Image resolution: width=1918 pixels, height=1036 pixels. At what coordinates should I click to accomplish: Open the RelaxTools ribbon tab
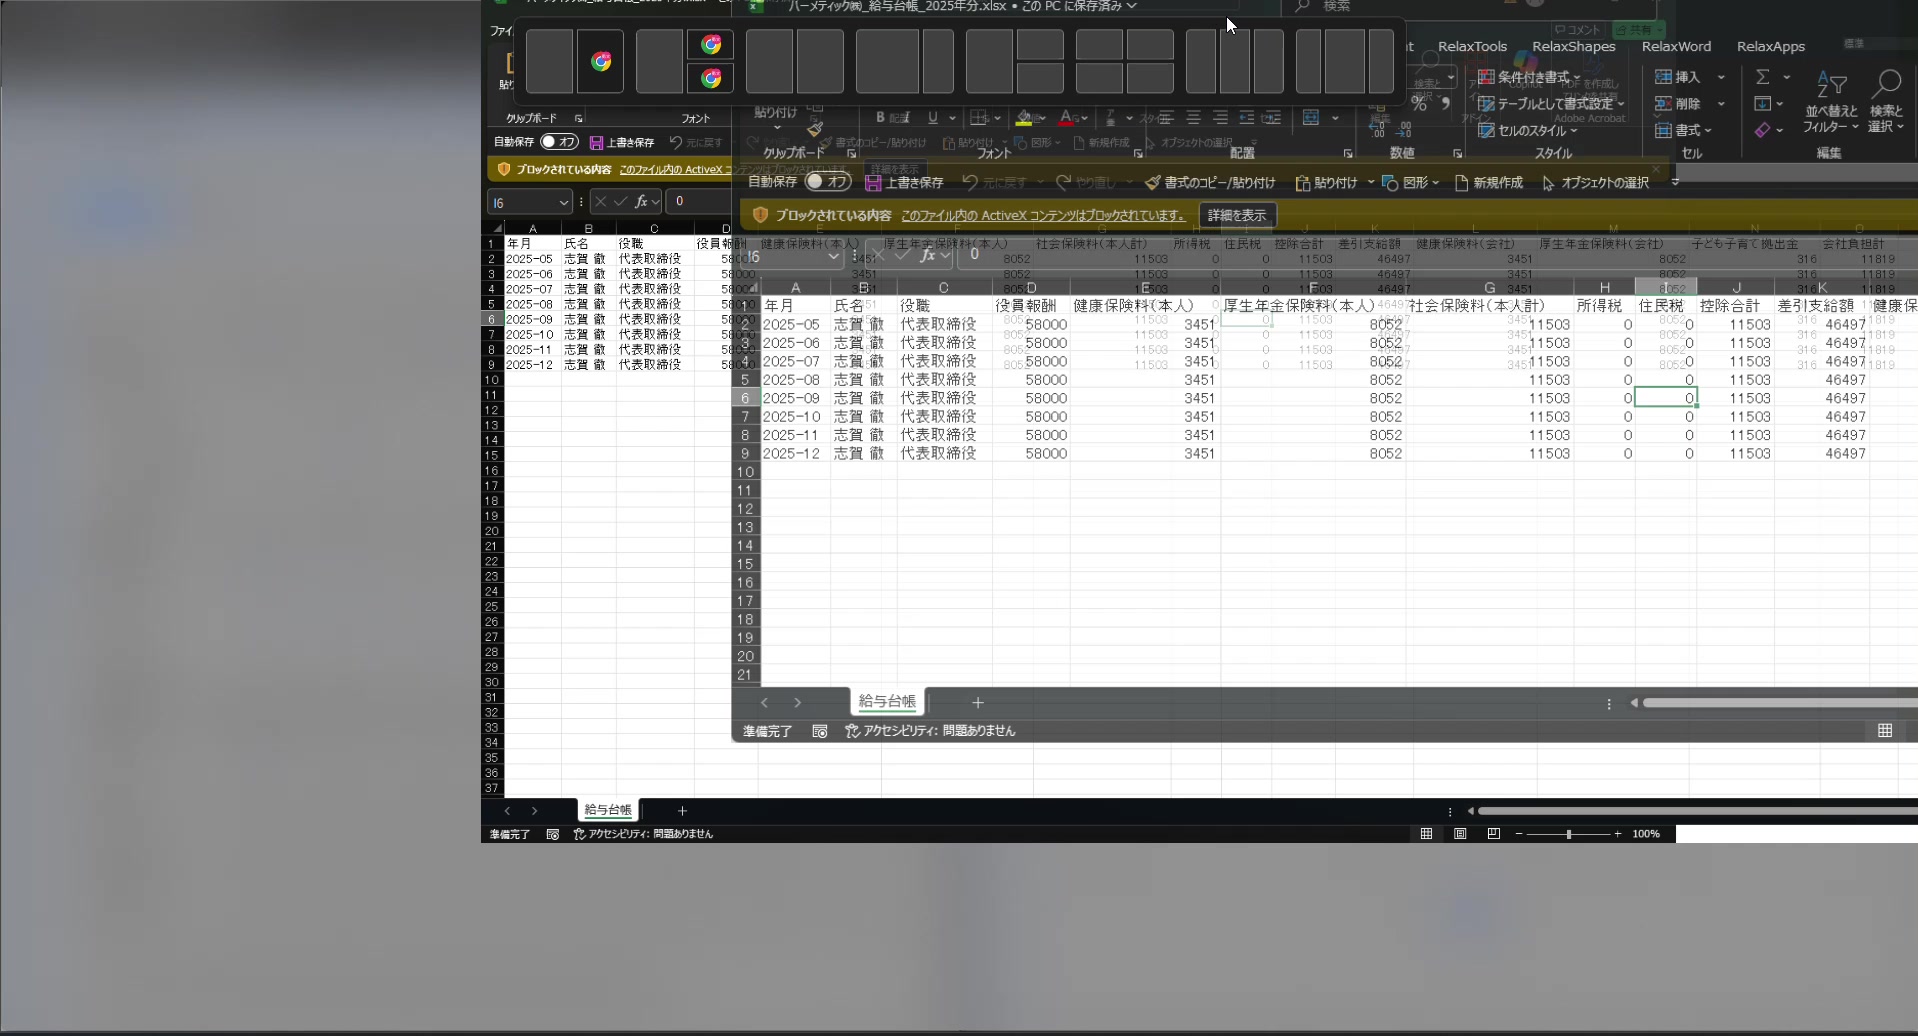(x=1472, y=46)
